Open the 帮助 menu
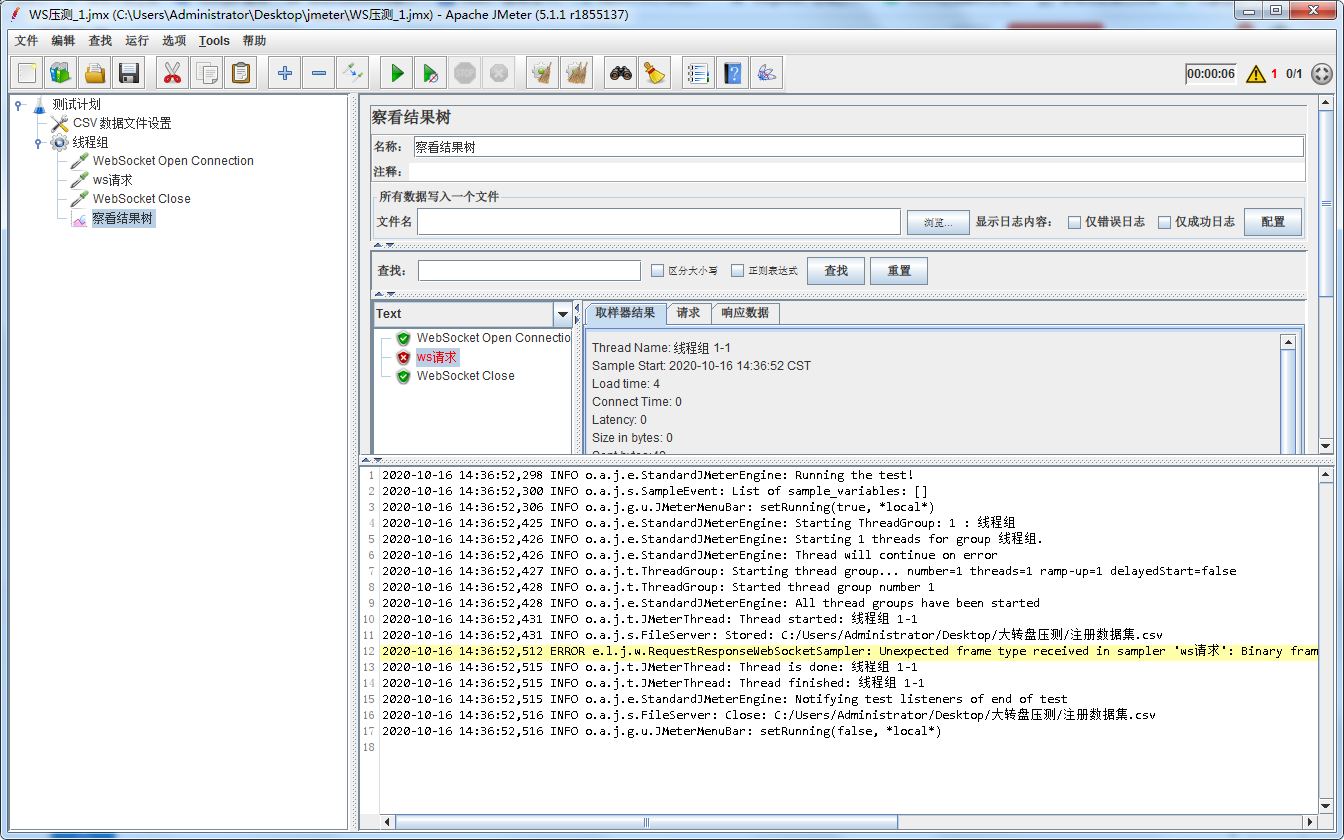The image size is (1344, 840). [254, 41]
